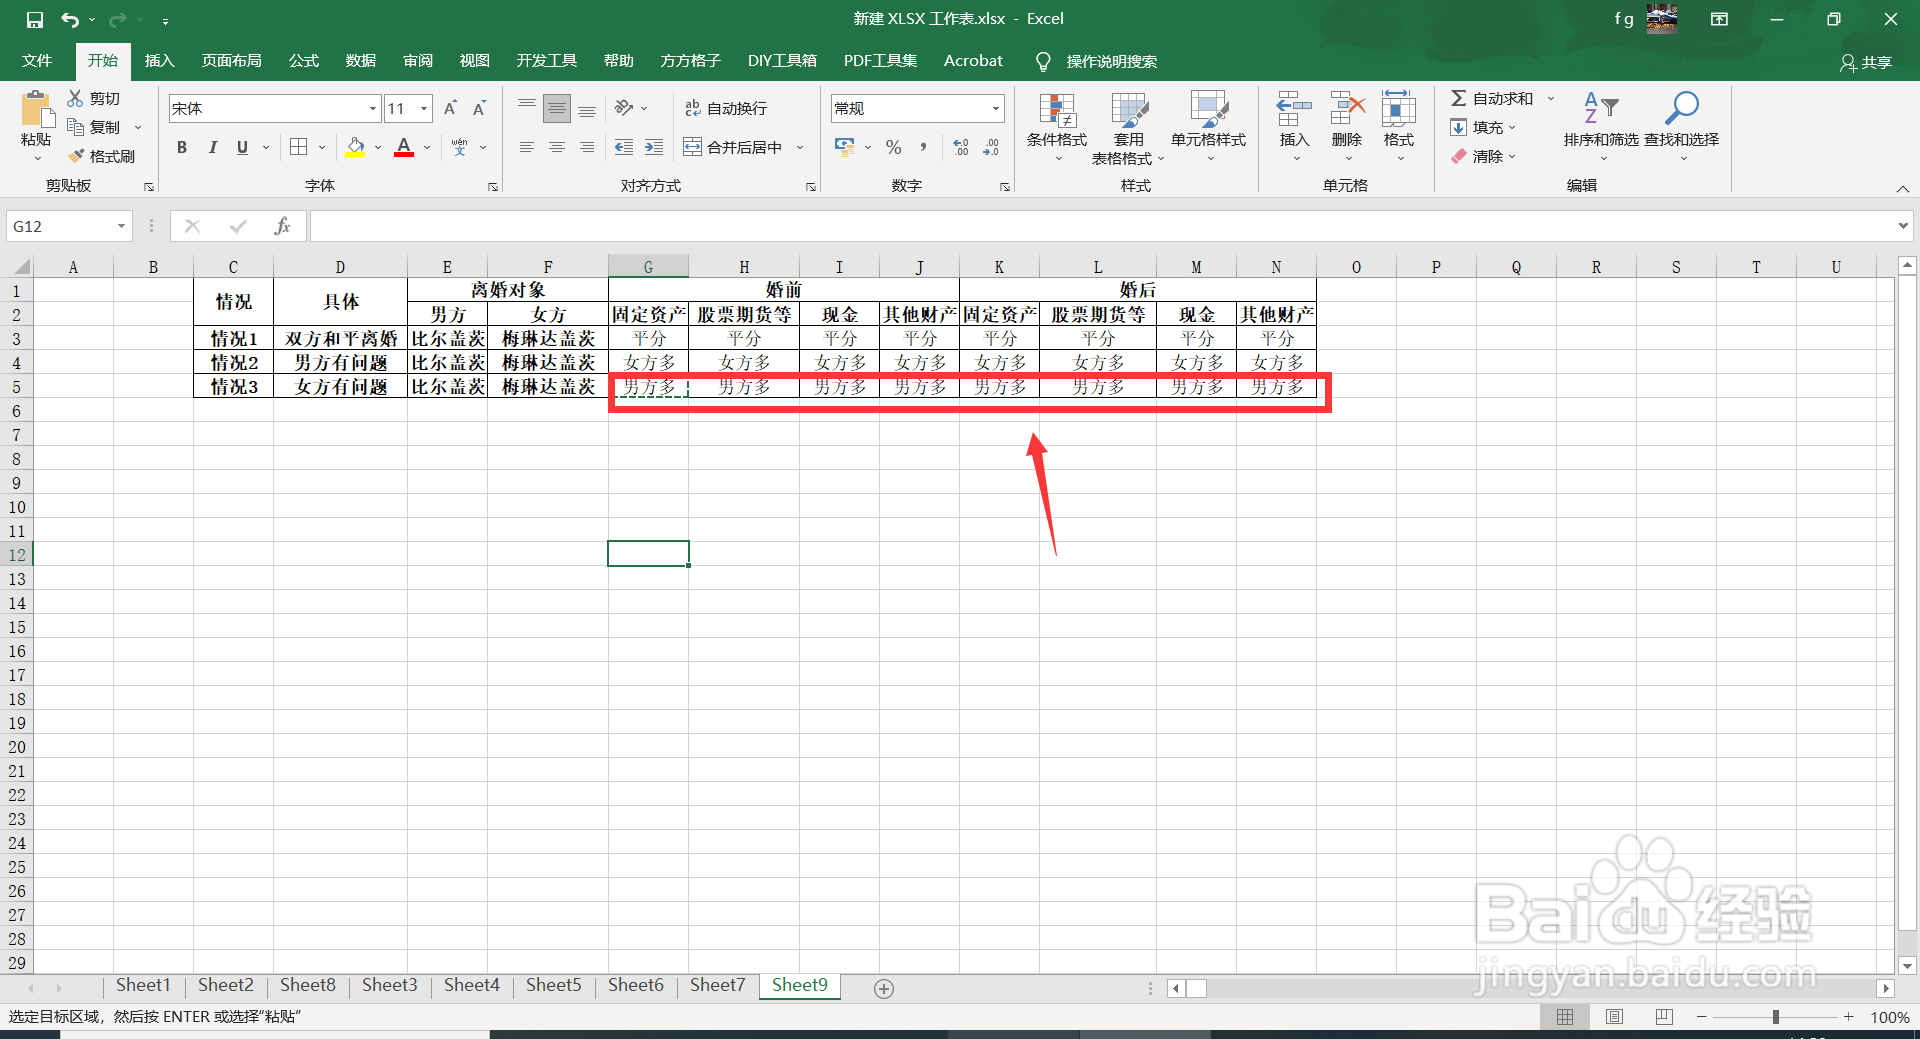Decrease font size with smaller A icon
Viewport: 1920px width, 1039px height.
(x=480, y=108)
